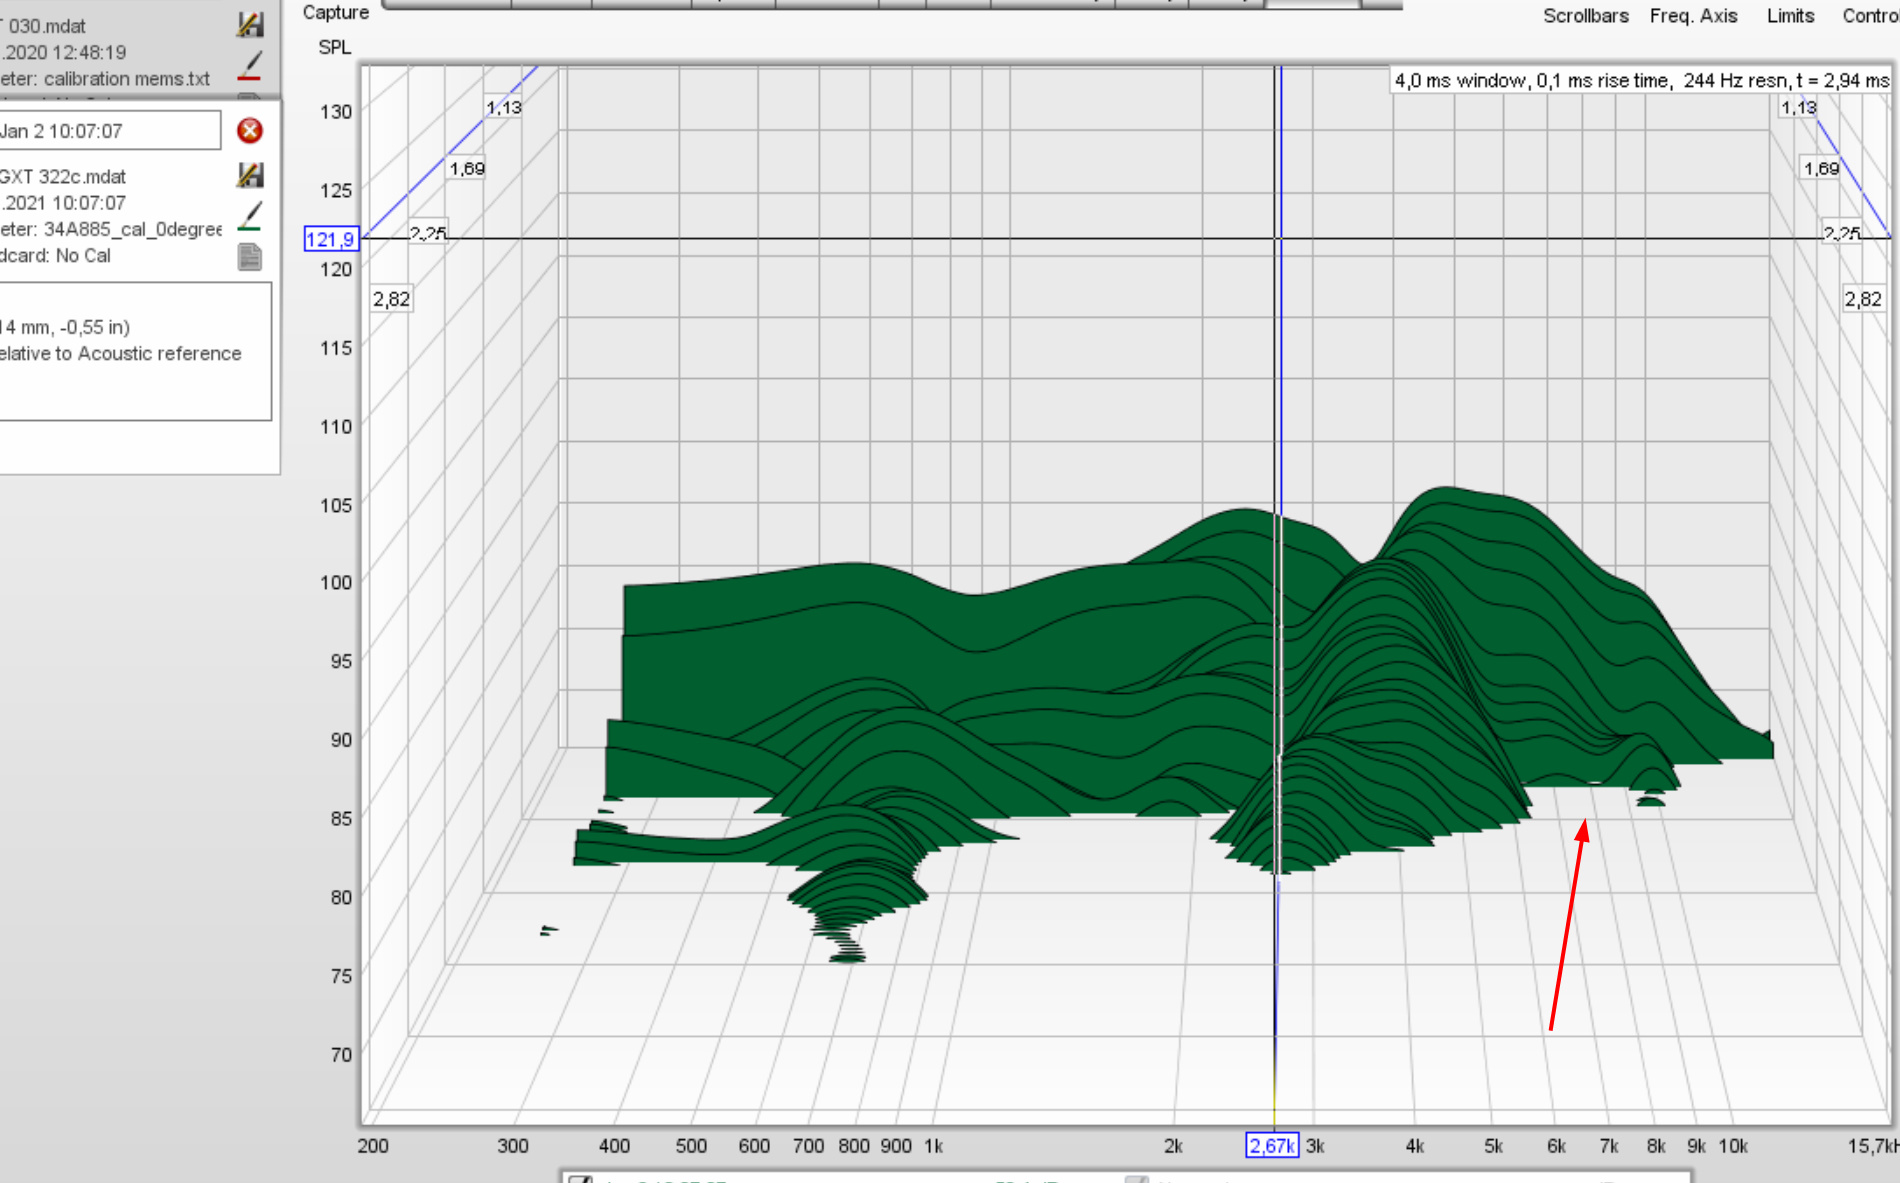Open the Freq. Axis setting
The width and height of the screenshot is (1900, 1183).
point(1693,16)
